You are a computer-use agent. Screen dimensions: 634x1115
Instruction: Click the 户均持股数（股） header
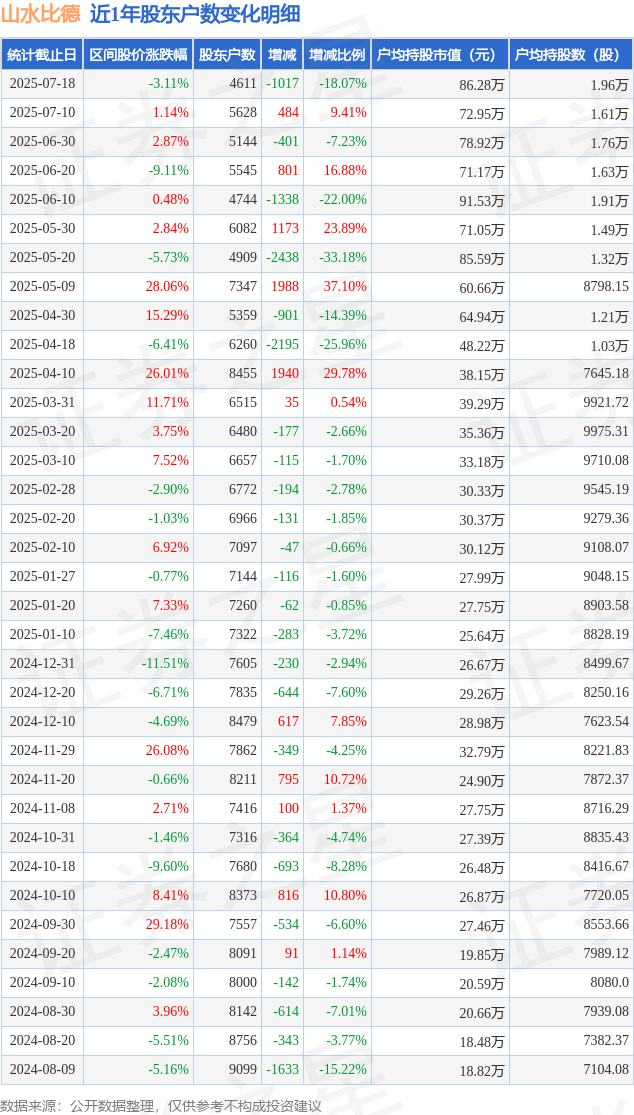(x=571, y=54)
